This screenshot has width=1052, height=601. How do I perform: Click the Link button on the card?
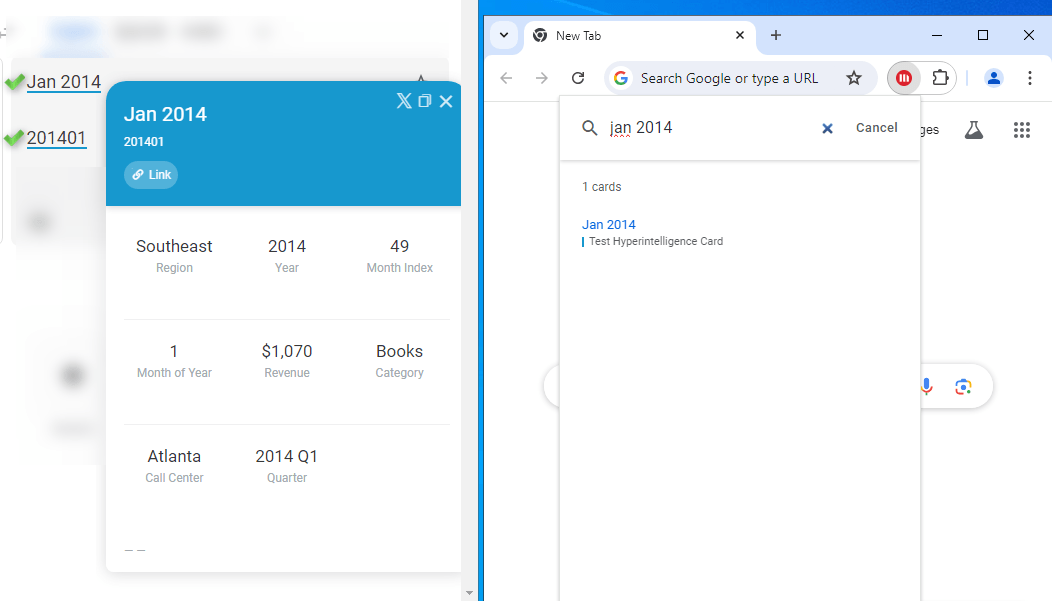tap(151, 175)
